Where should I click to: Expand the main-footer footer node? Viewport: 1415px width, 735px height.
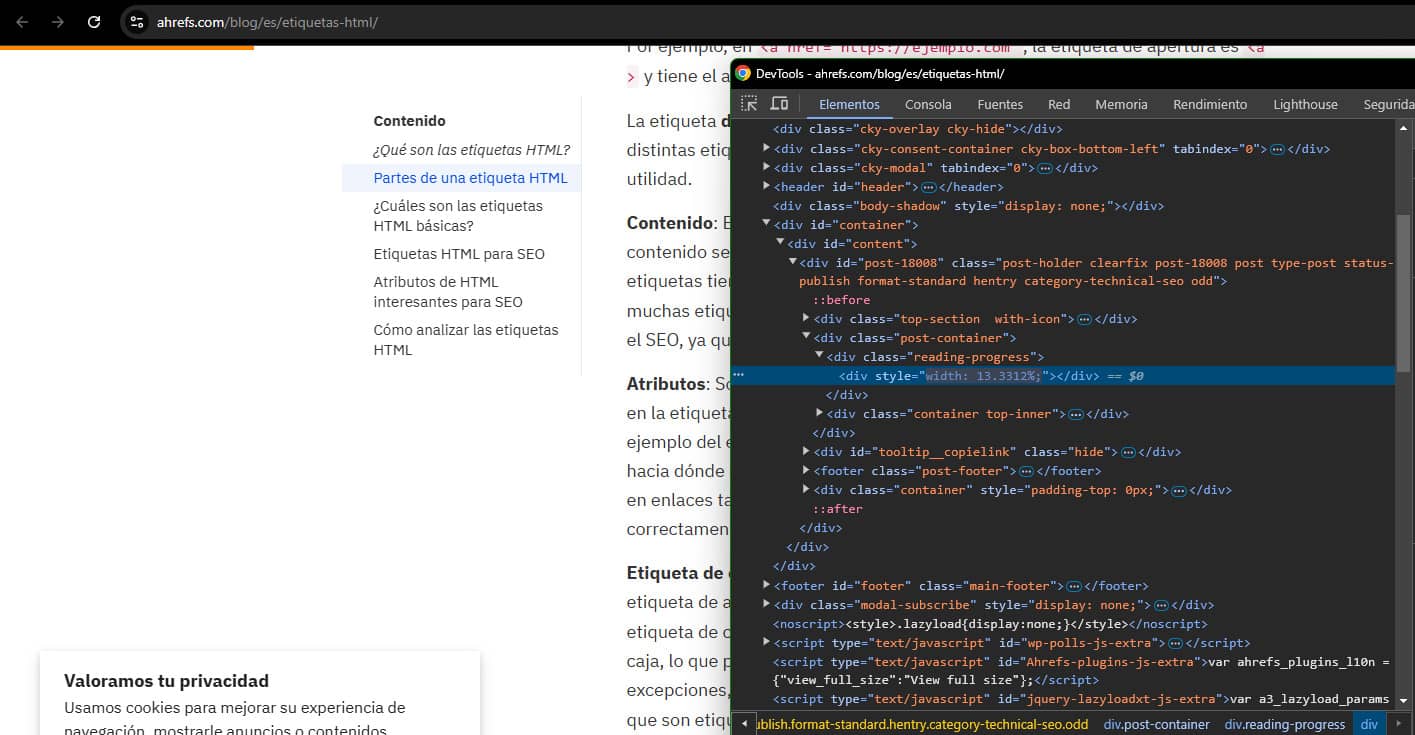pos(767,585)
